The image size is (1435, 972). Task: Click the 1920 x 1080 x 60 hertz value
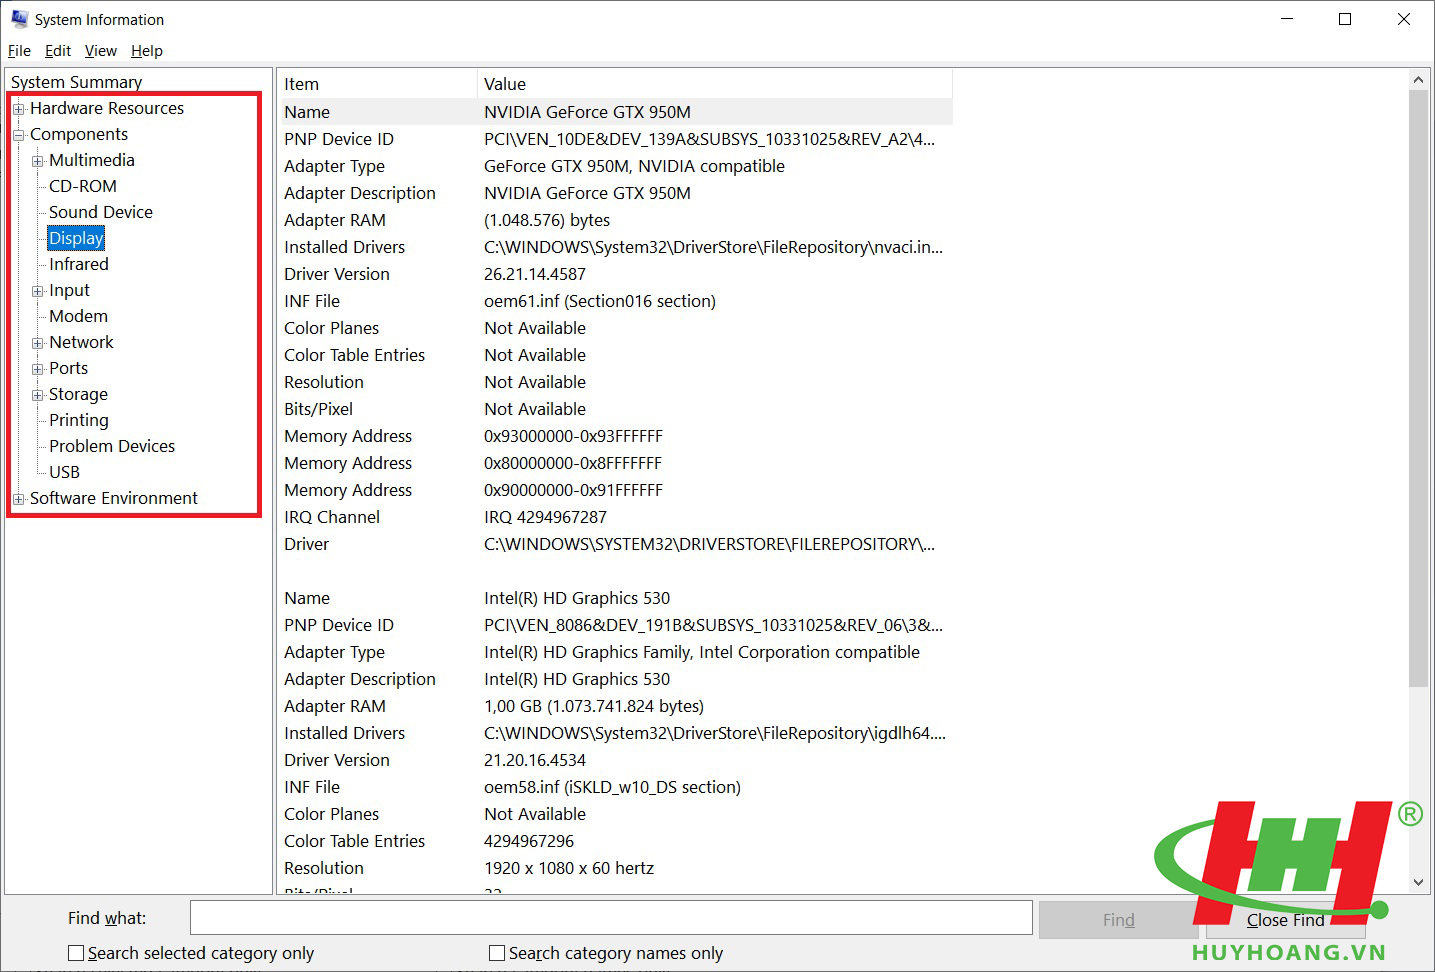click(569, 868)
